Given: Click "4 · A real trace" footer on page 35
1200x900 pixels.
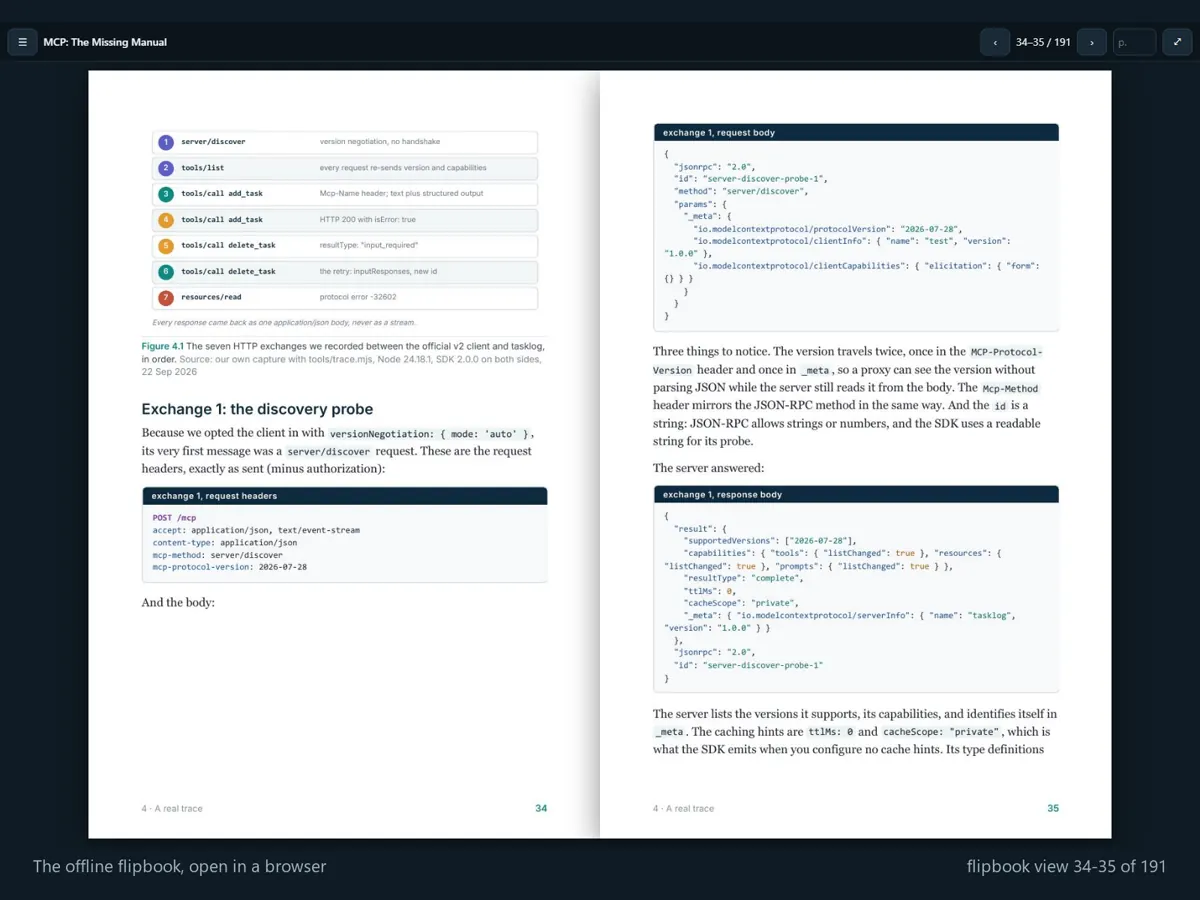Looking at the screenshot, I should [684, 808].
